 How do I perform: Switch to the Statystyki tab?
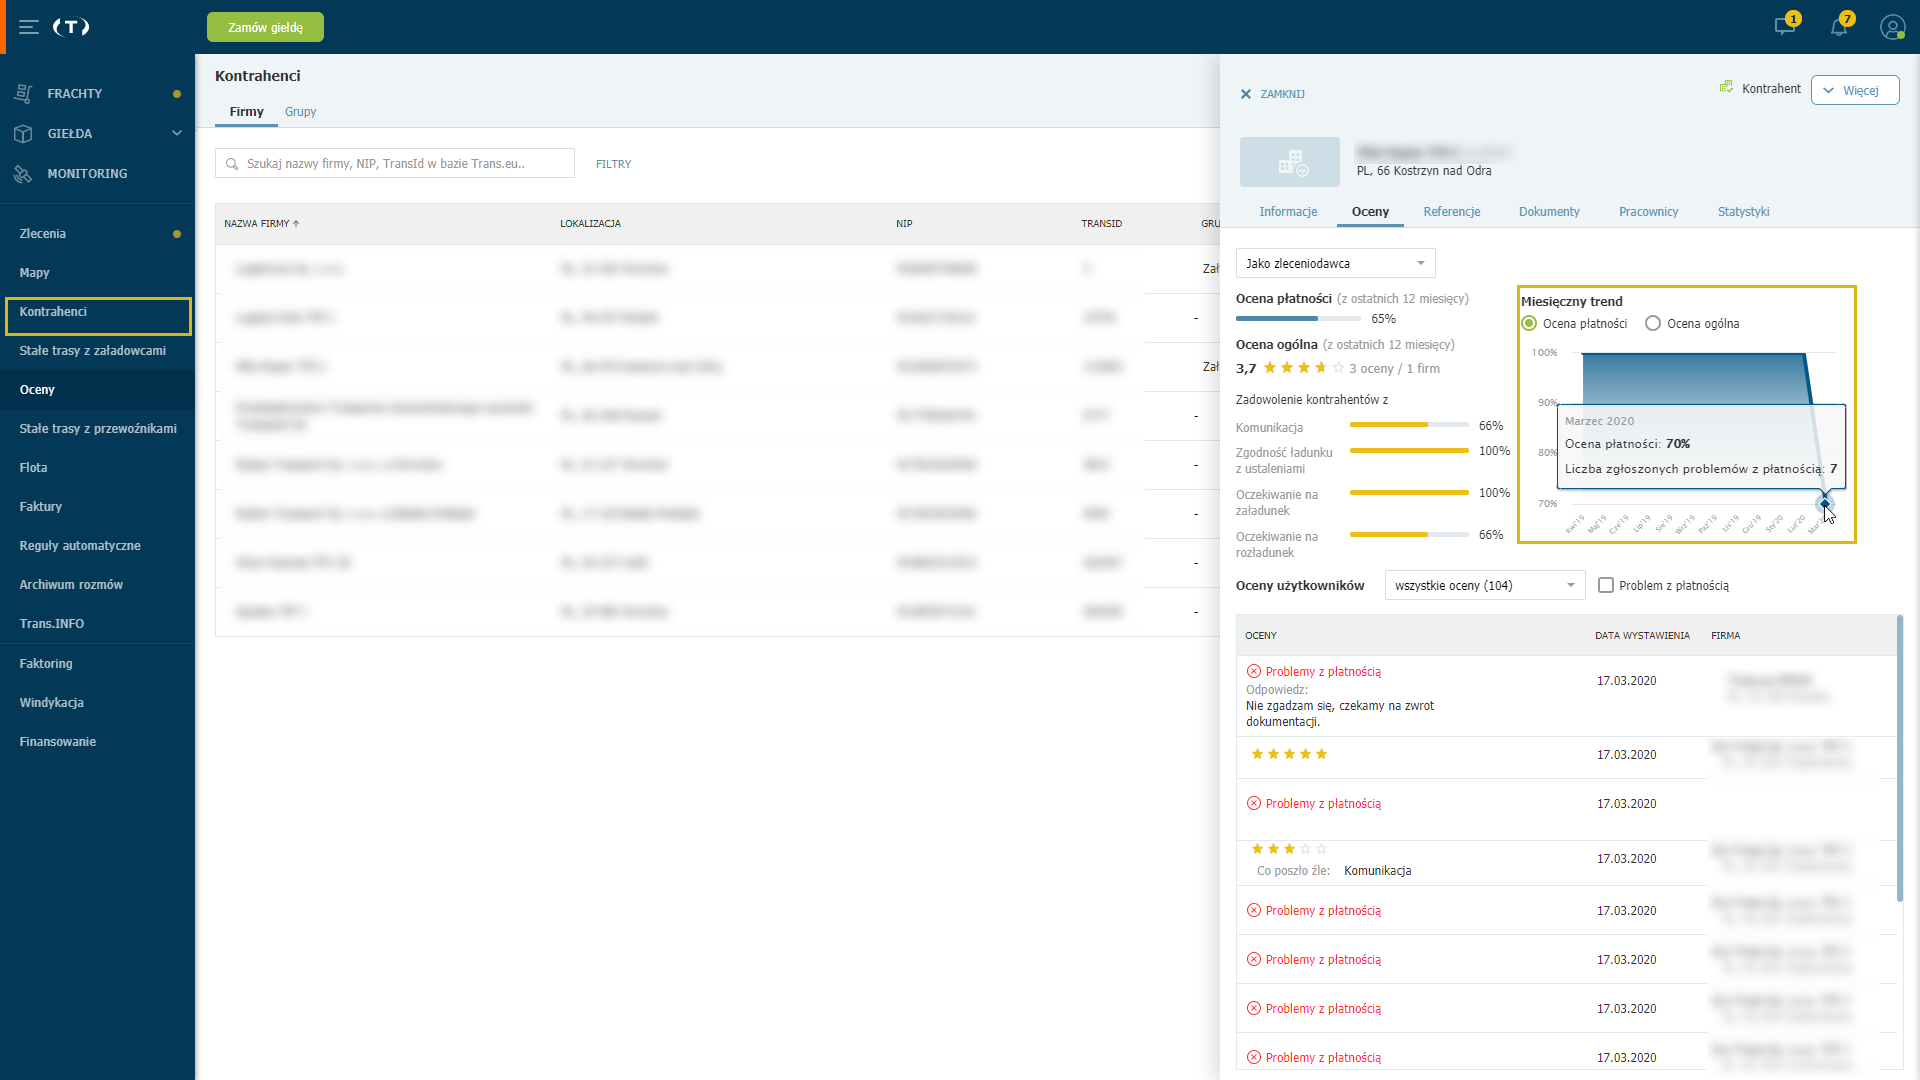click(1743, 212)
